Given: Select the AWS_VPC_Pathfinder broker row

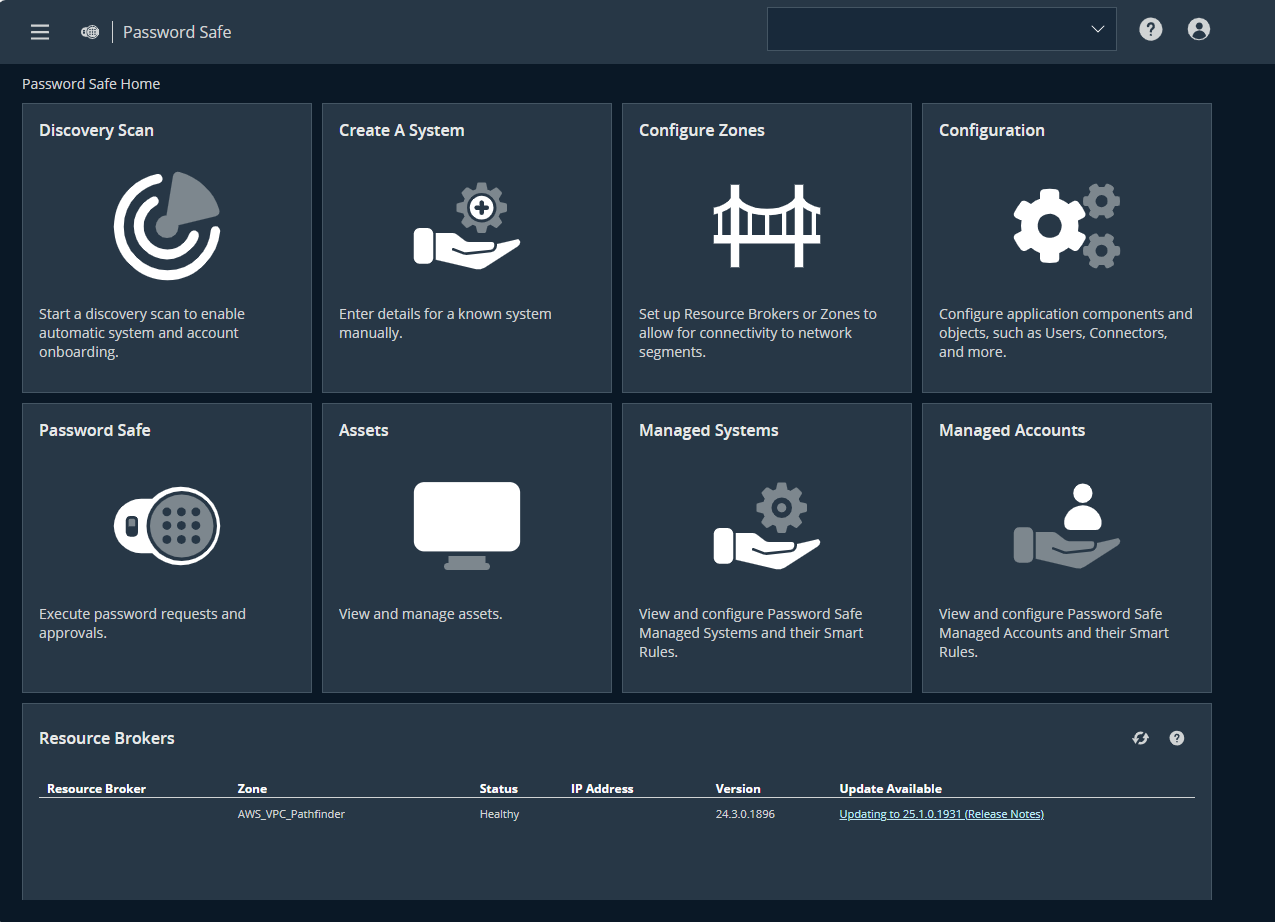Looking at the screenshot, I should [x=291, y=813].
